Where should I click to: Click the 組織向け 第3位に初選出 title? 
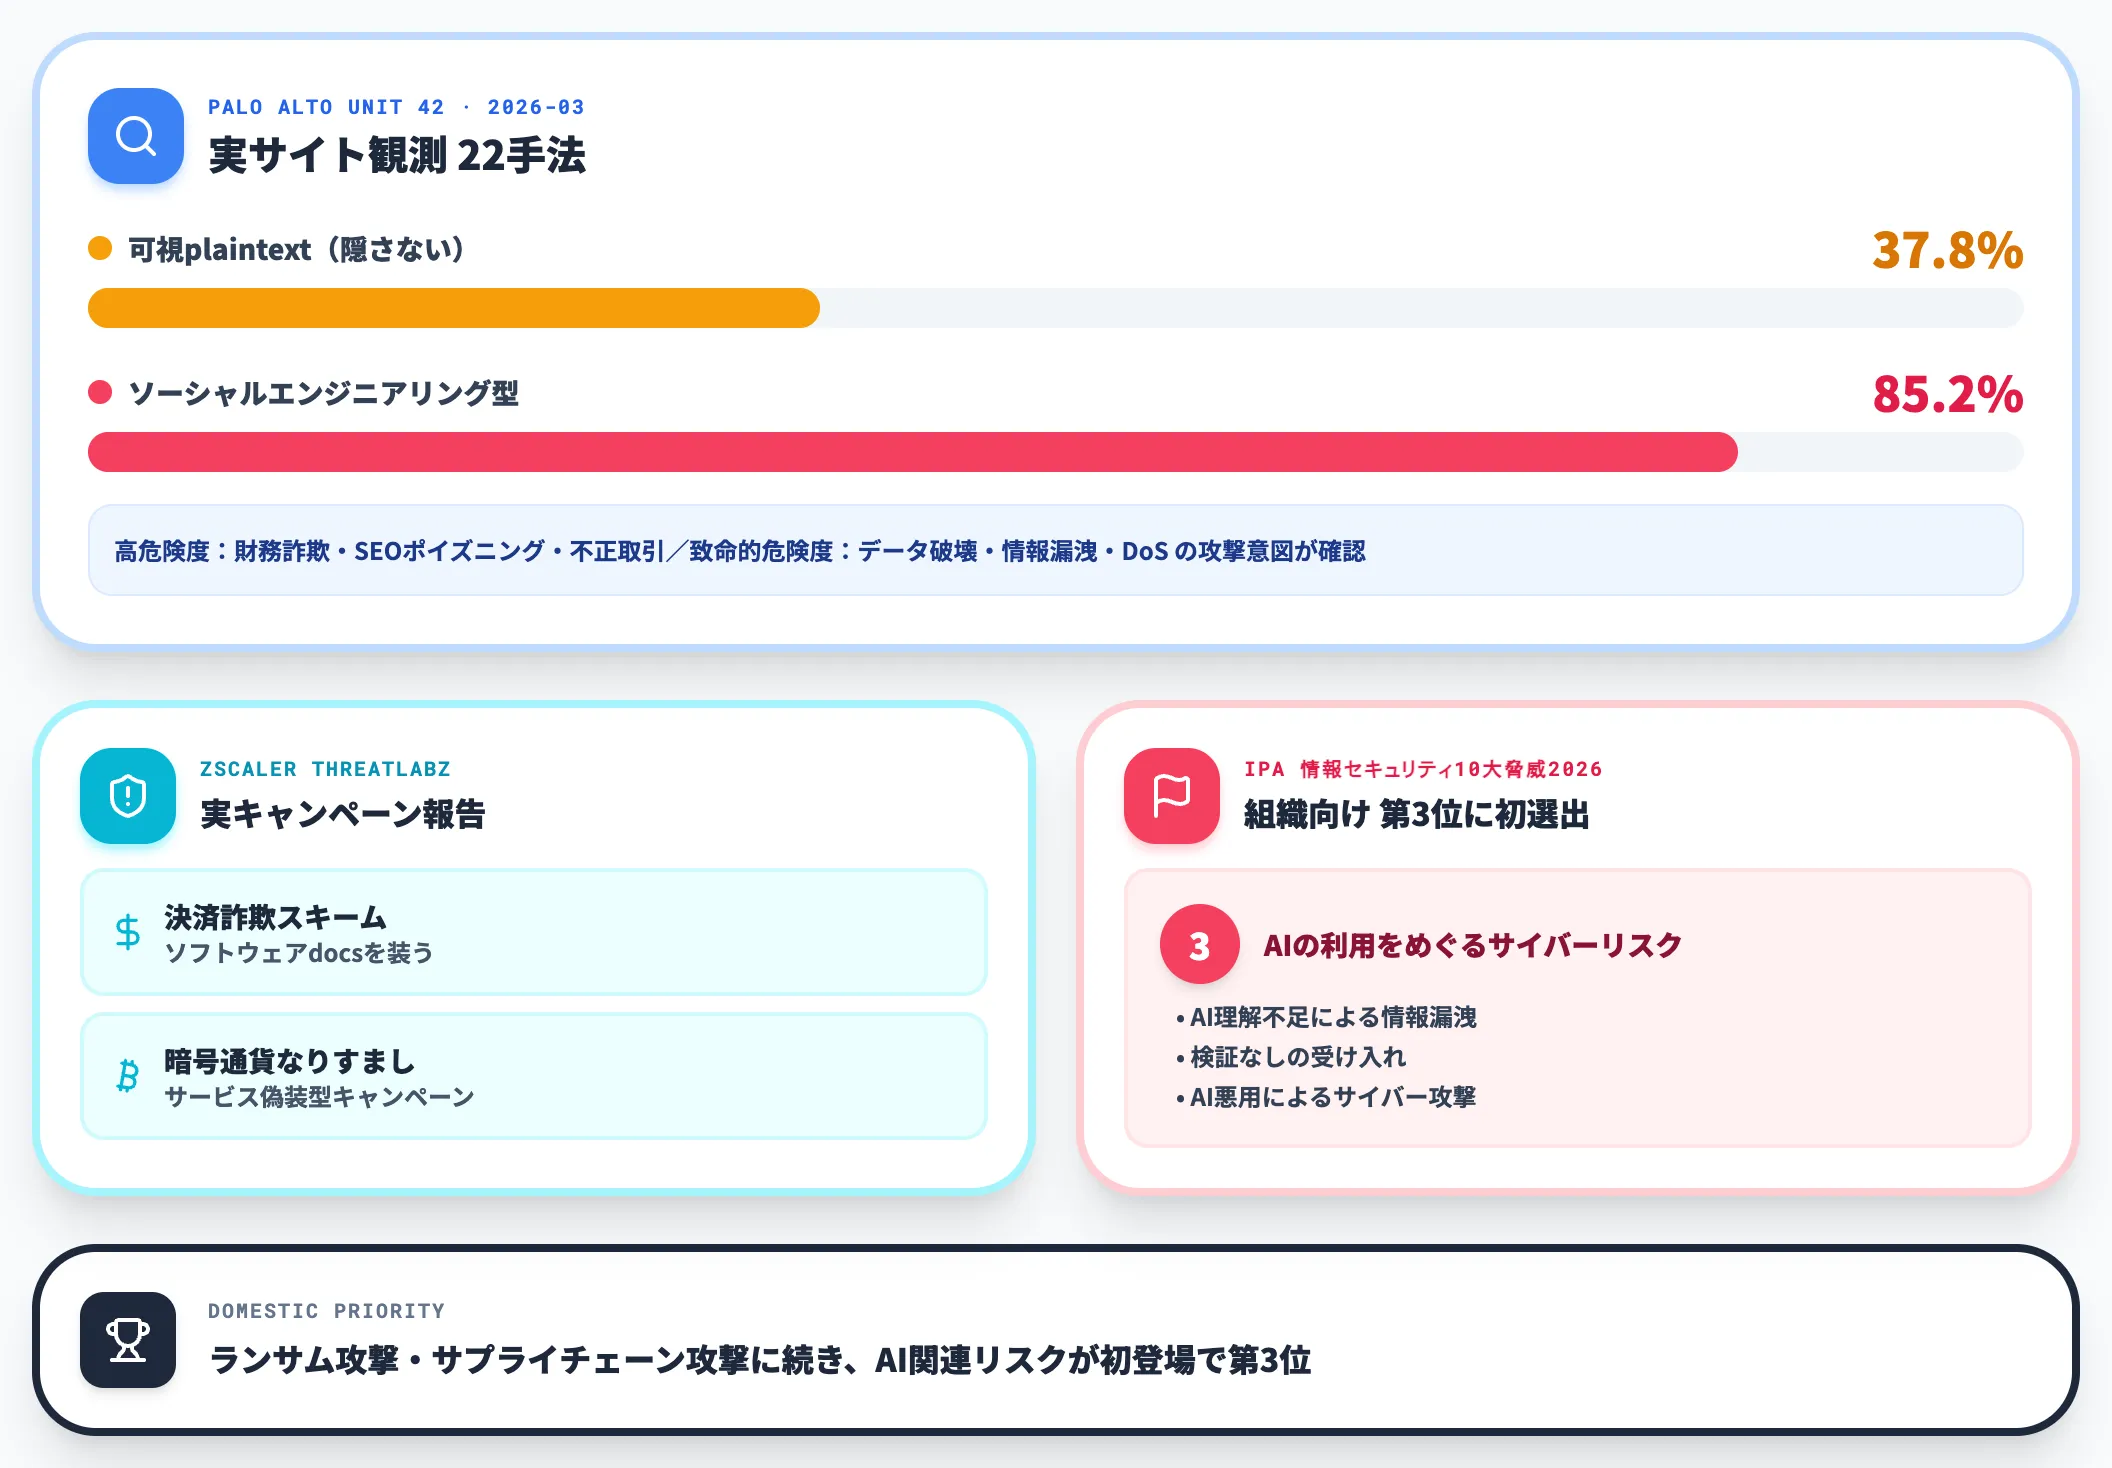coord(1416,814)
